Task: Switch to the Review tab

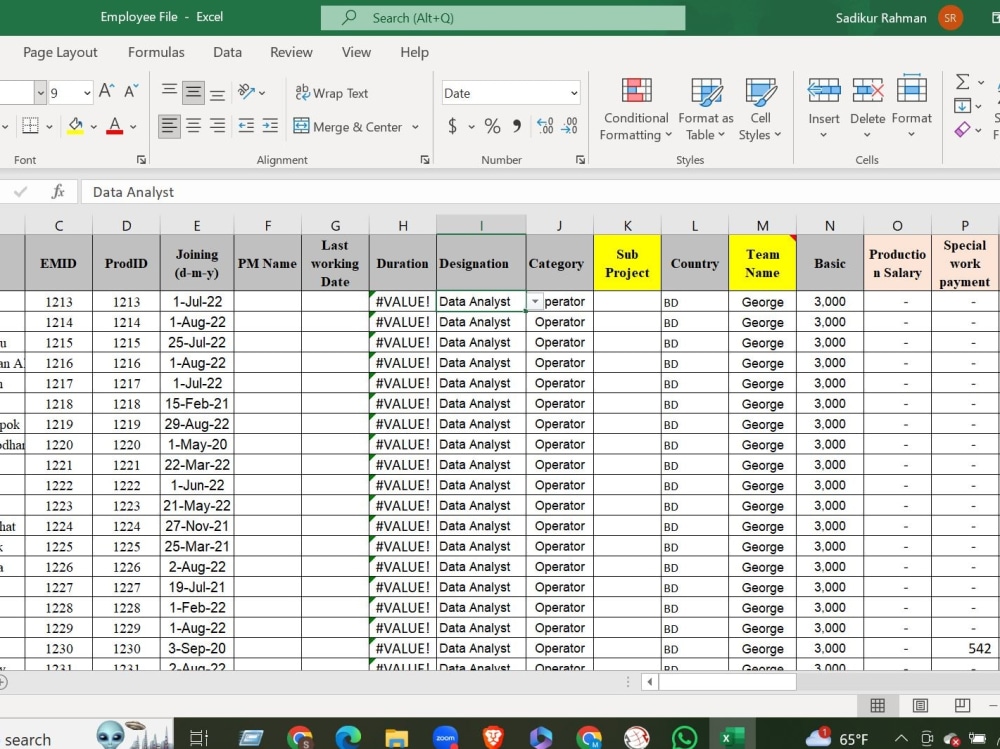Action: tap(291, 52)
